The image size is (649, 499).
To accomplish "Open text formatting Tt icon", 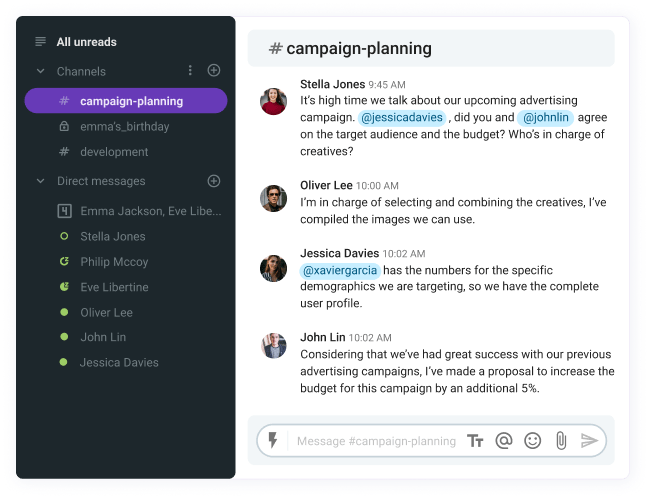I will point(475,441).
